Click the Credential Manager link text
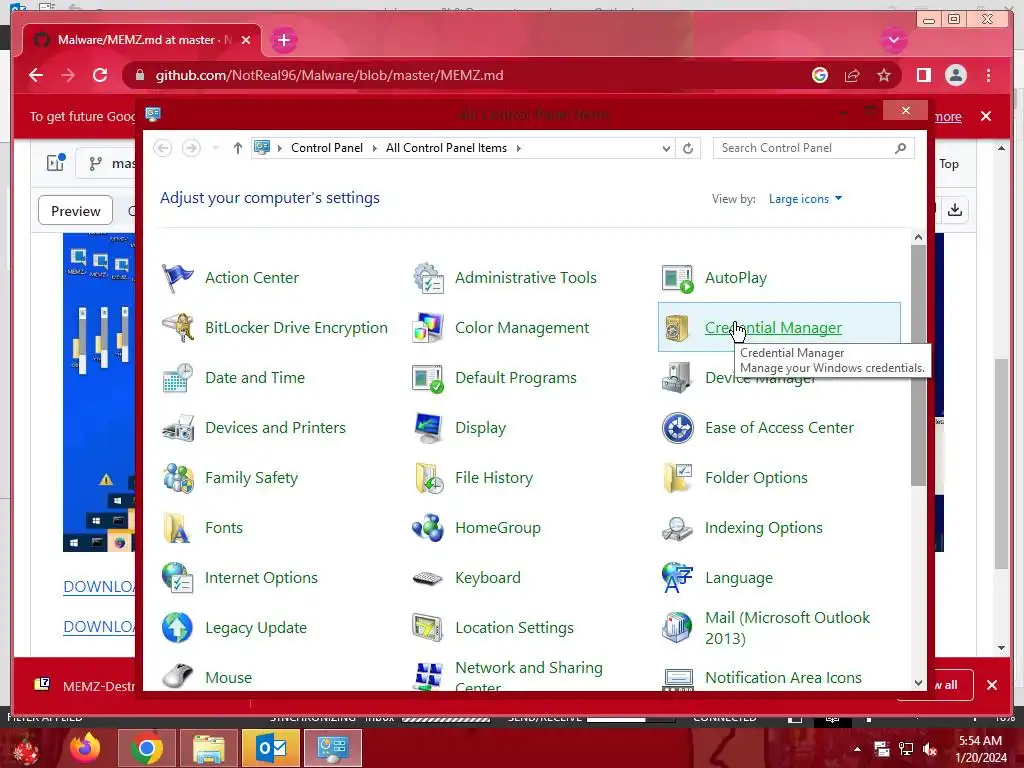The width and height of the screenshot is (1024, 768). [x=773, y=328]
